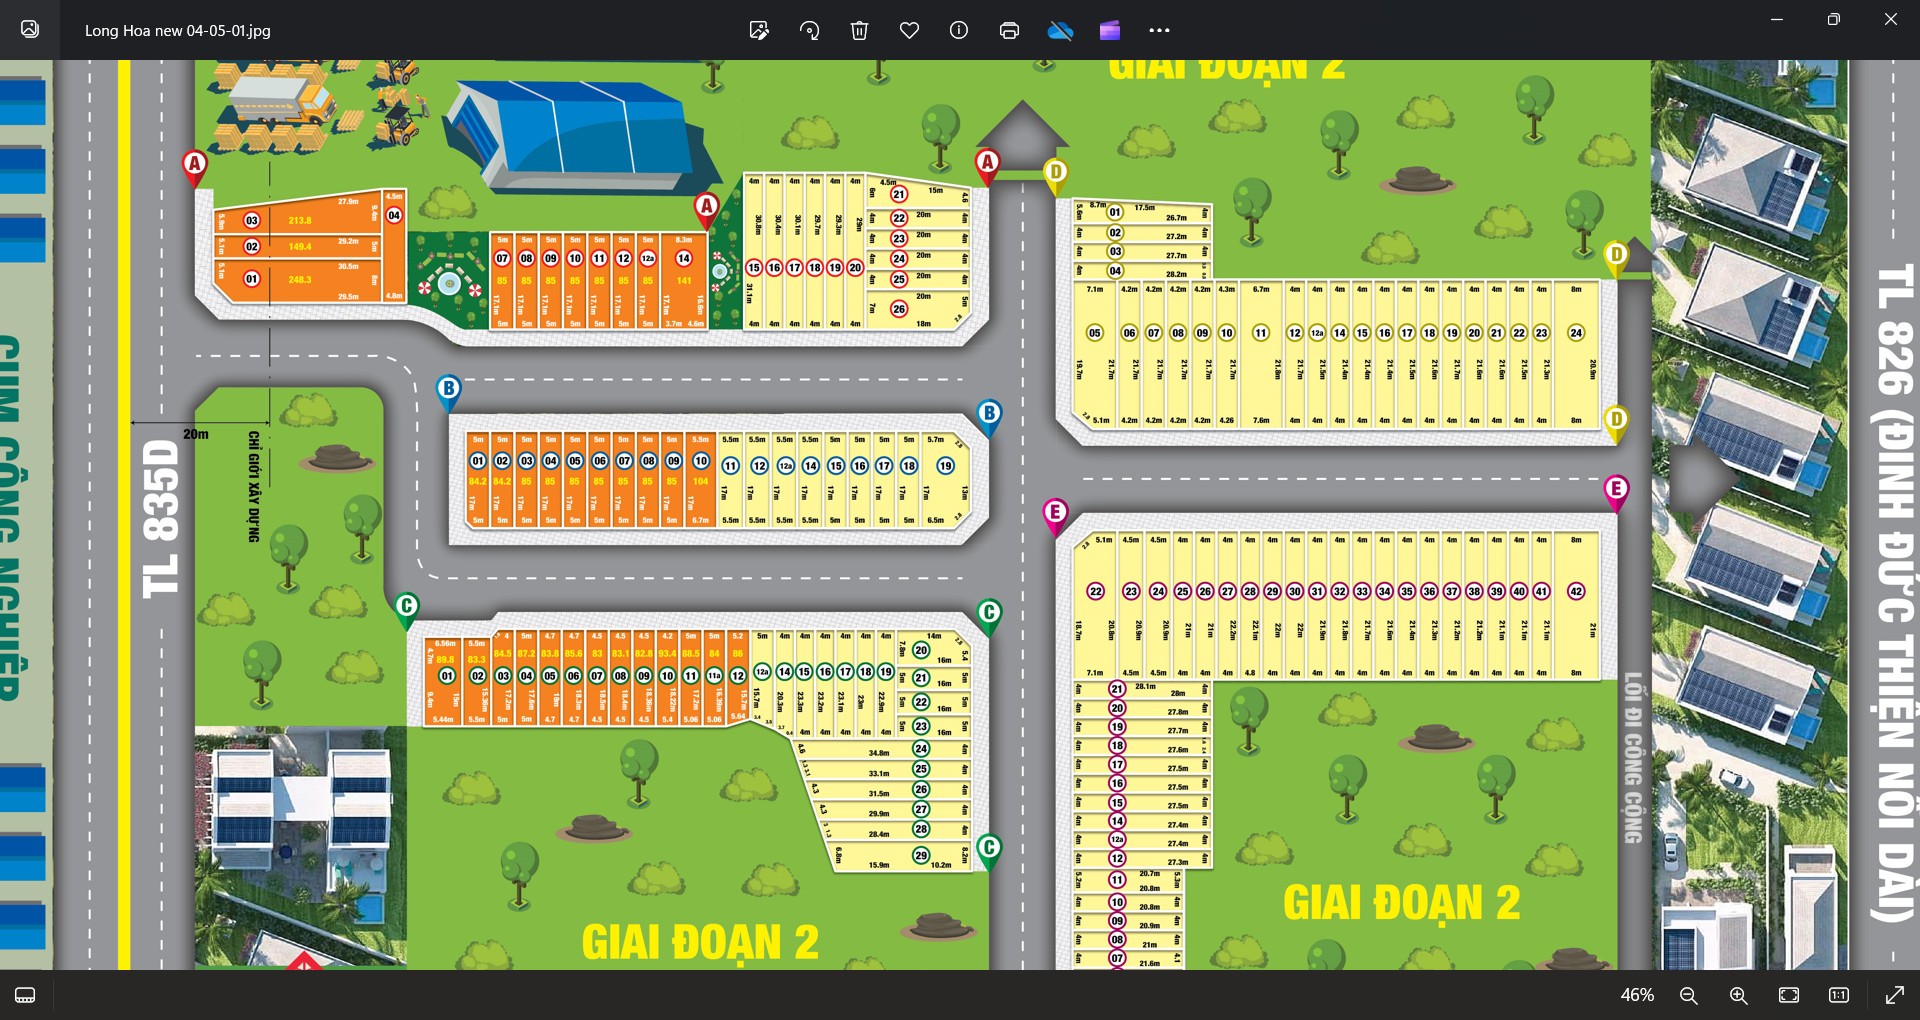
Task: Zoom in with the plus magnifier icon
Action: (1739, 995)
